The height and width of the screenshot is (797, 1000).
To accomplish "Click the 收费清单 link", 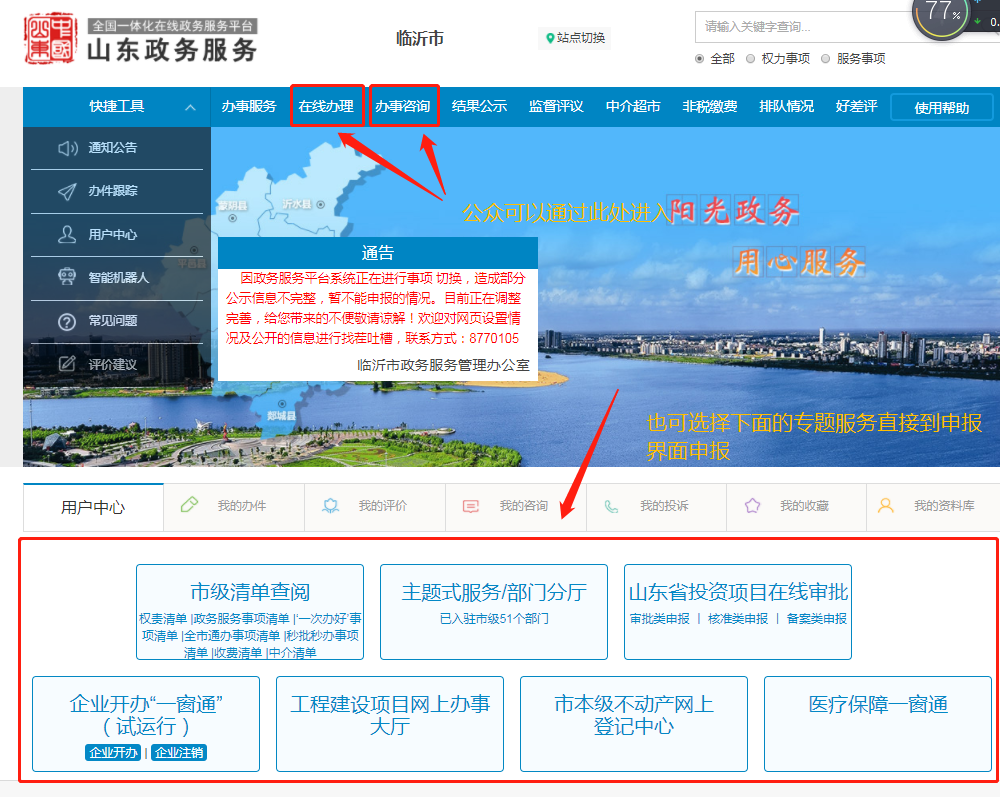I will (239, 653).
